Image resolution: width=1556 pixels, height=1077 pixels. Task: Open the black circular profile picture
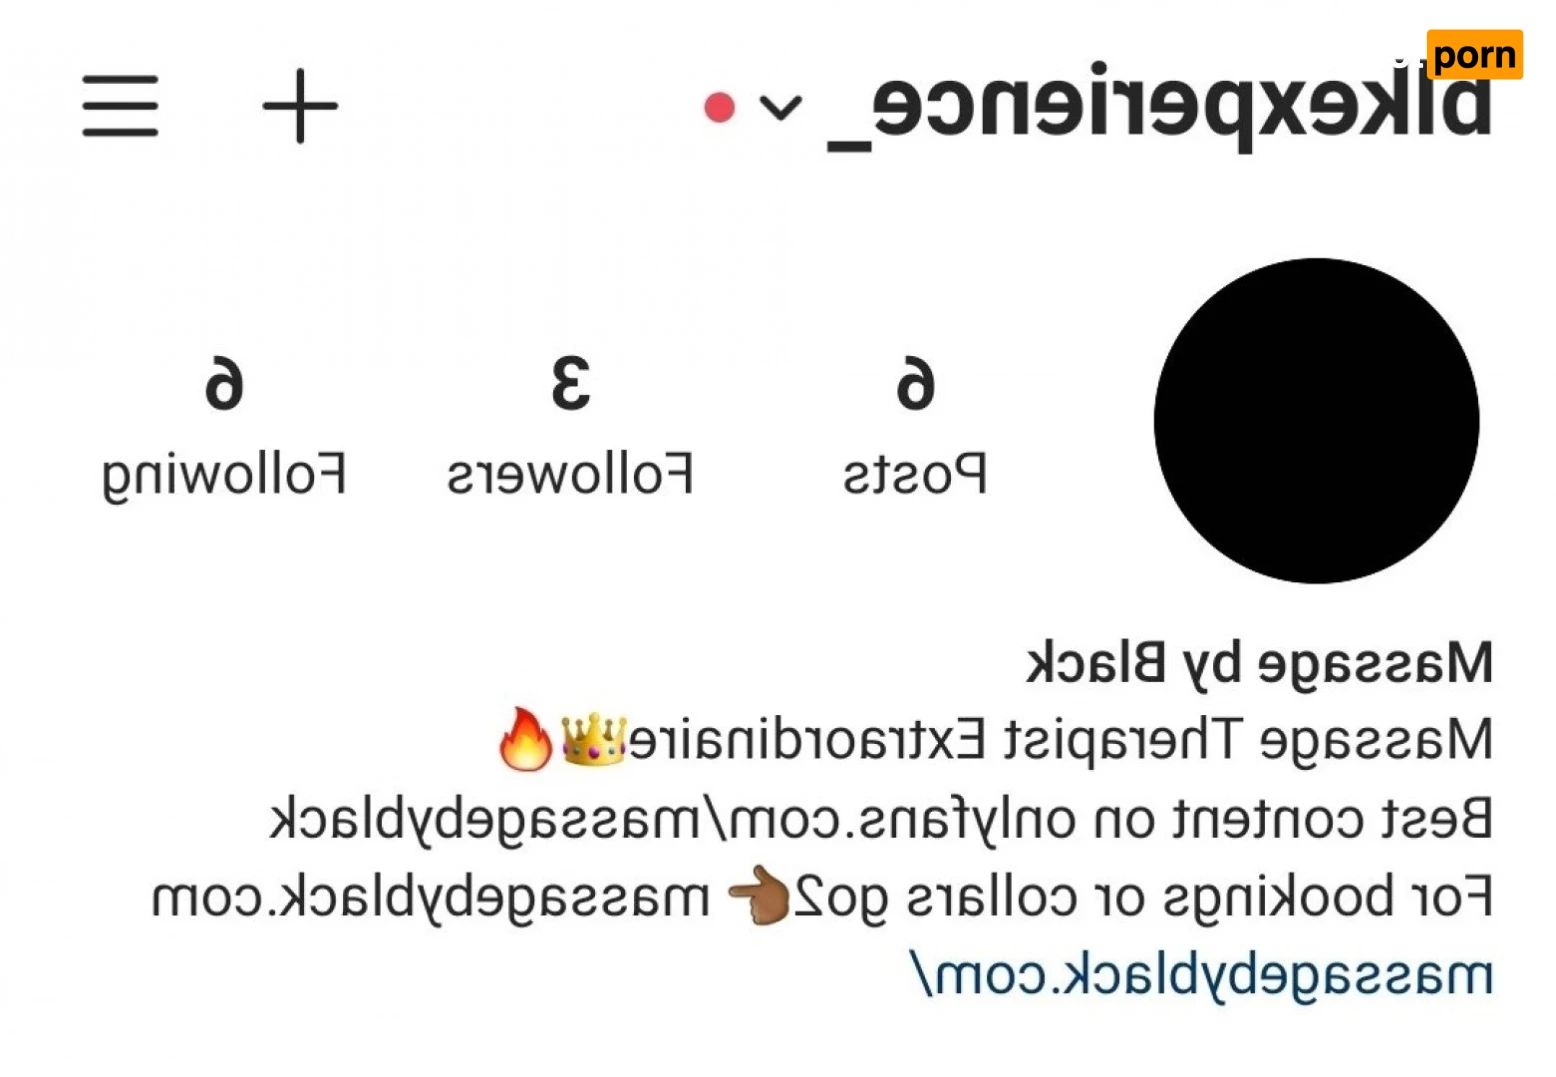tap(1316, 421)
